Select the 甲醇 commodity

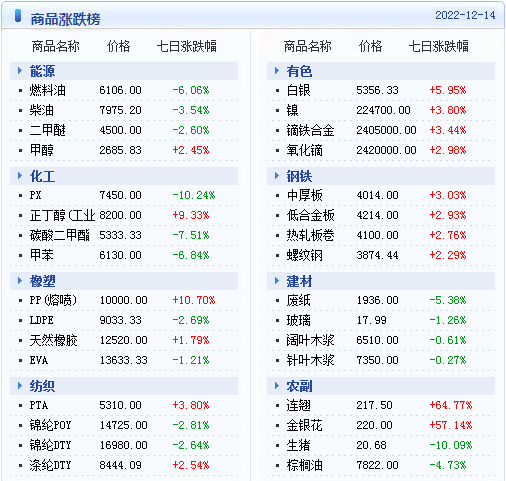pyautogui.click(x=42, y=150)
